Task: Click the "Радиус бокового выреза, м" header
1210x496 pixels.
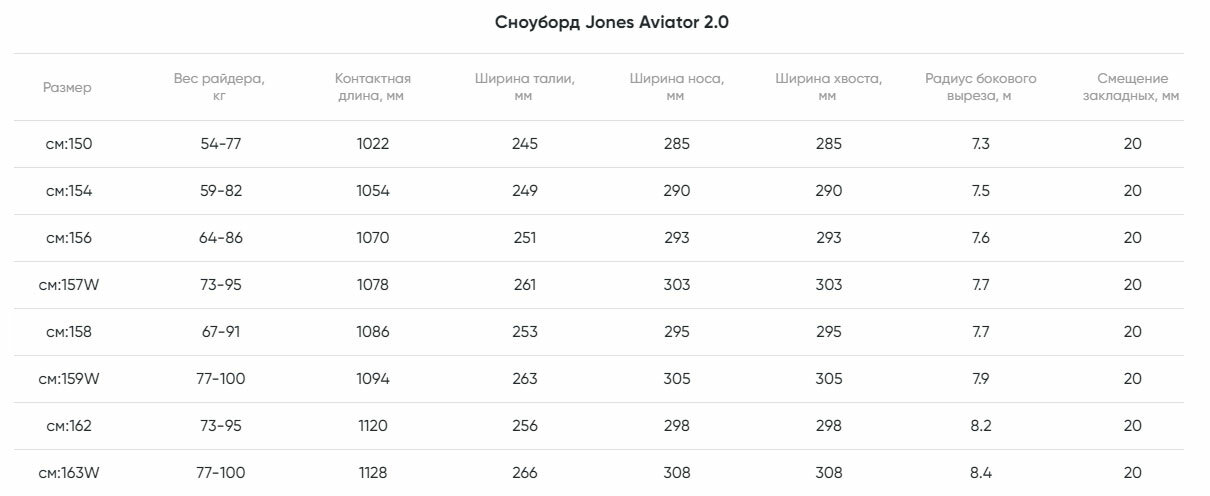Action: click(980, 87)
